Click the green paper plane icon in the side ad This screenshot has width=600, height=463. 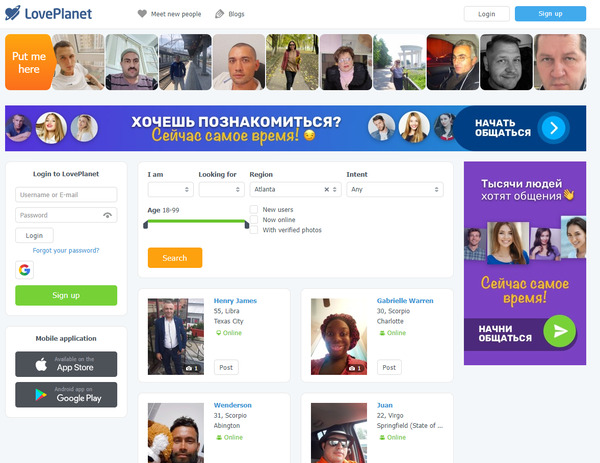(560, 331)
